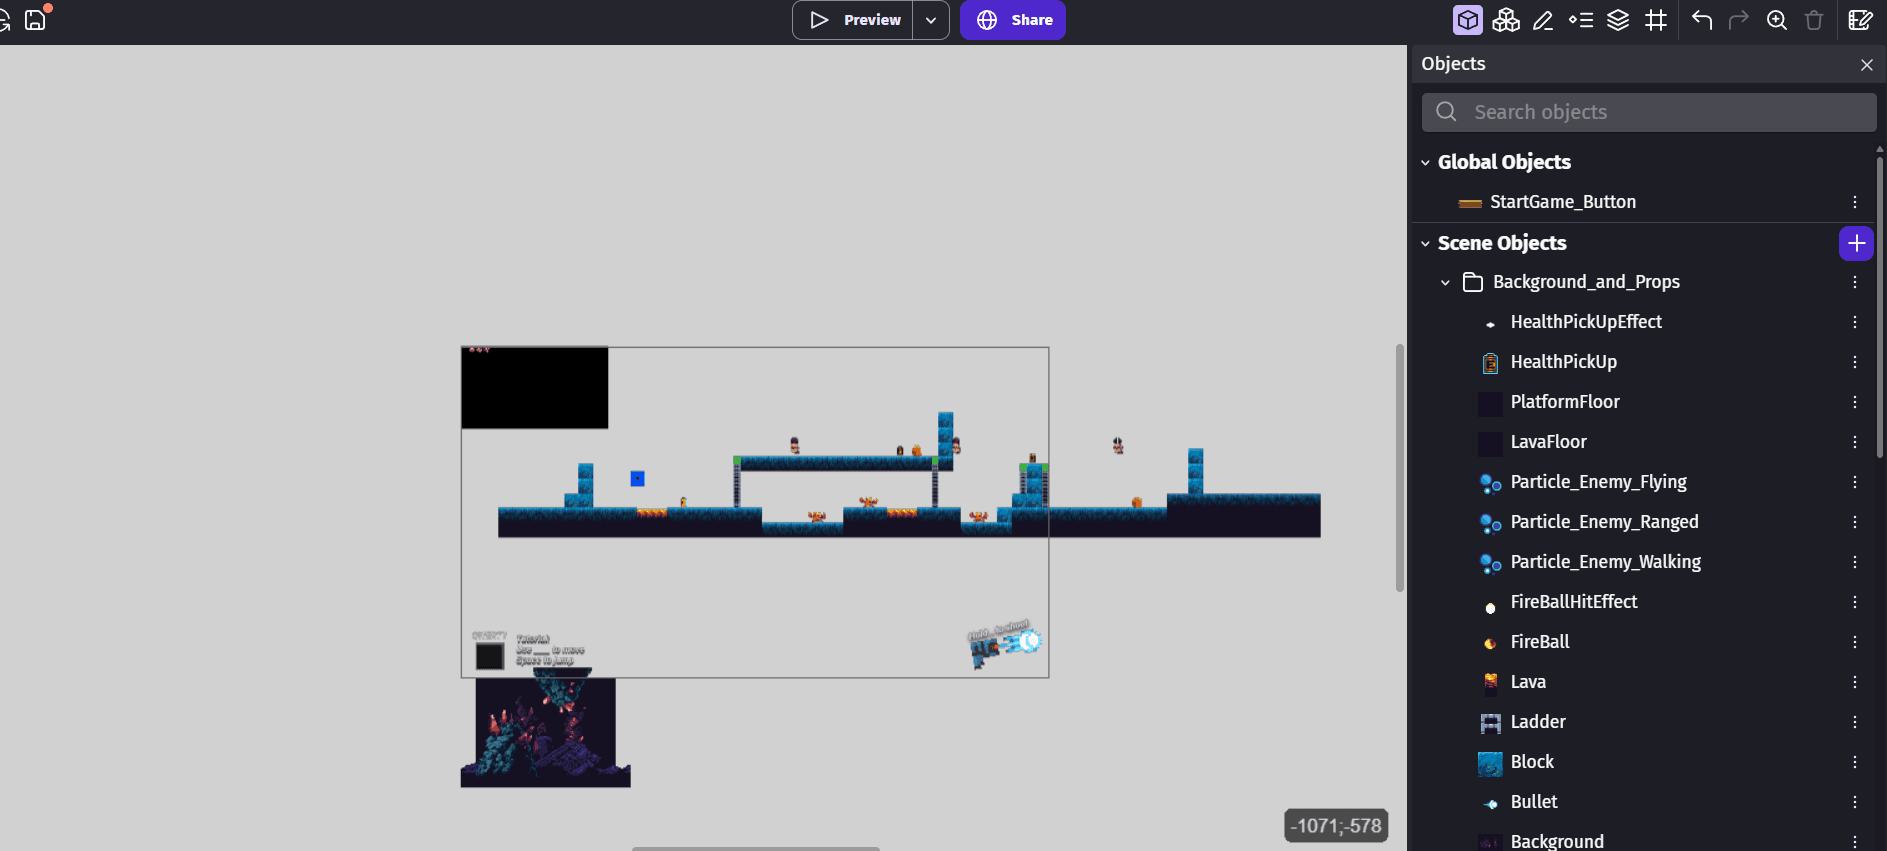Open the properties pencil icon

(1543, 20)
